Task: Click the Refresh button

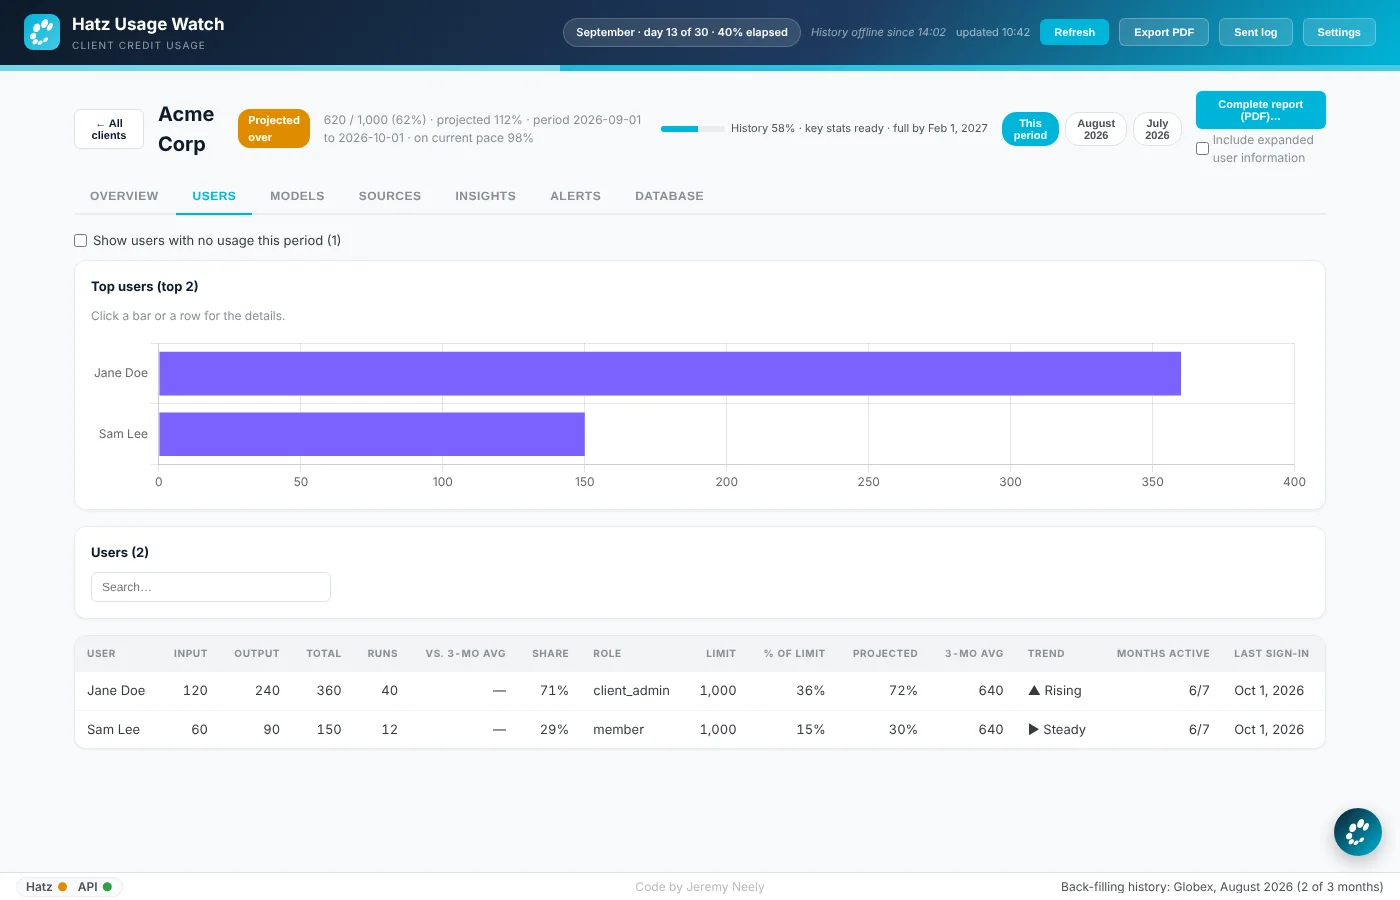Action: pyautogui.click(x=1074, y=32)
